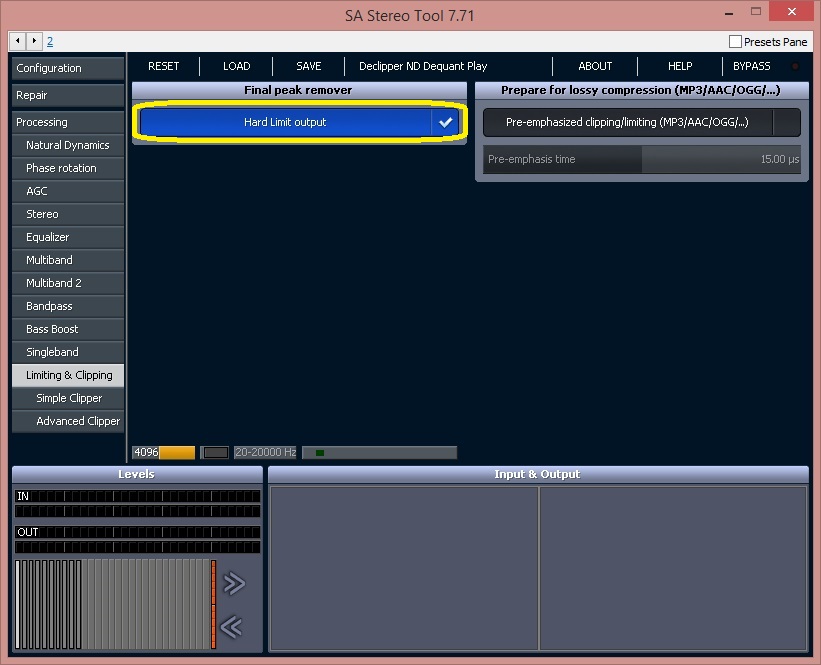Click the 20-20000 Hz range indicator
821x665 pixels.
click(265, 452)
